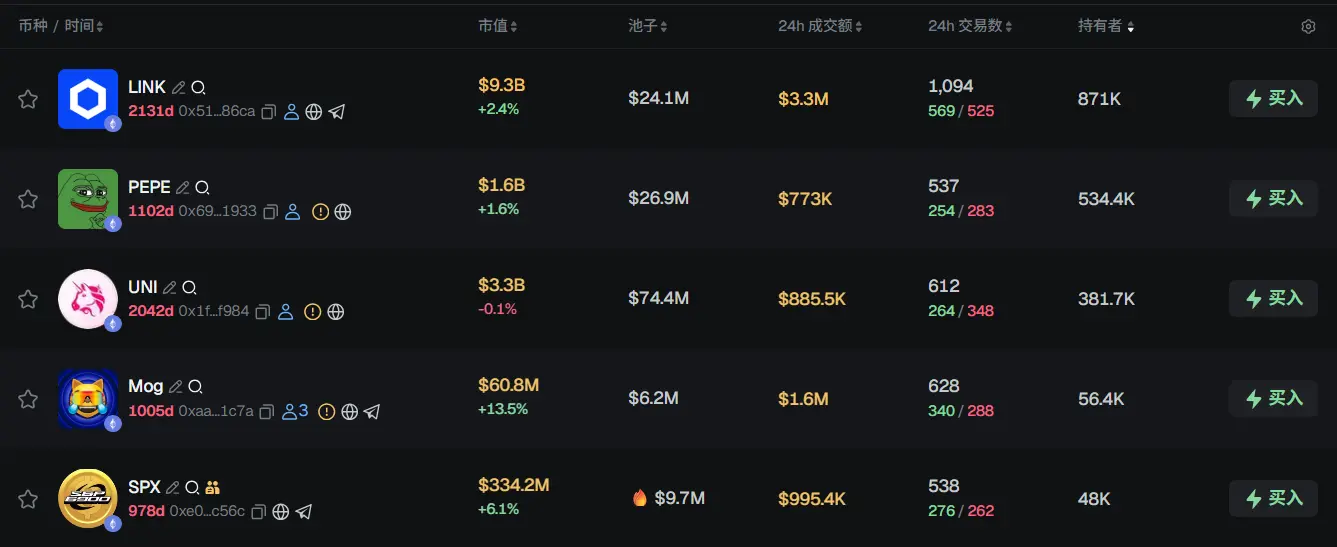Click the 池子 column header
Screen dimensions: 1337x547
[x=647, y=26]
